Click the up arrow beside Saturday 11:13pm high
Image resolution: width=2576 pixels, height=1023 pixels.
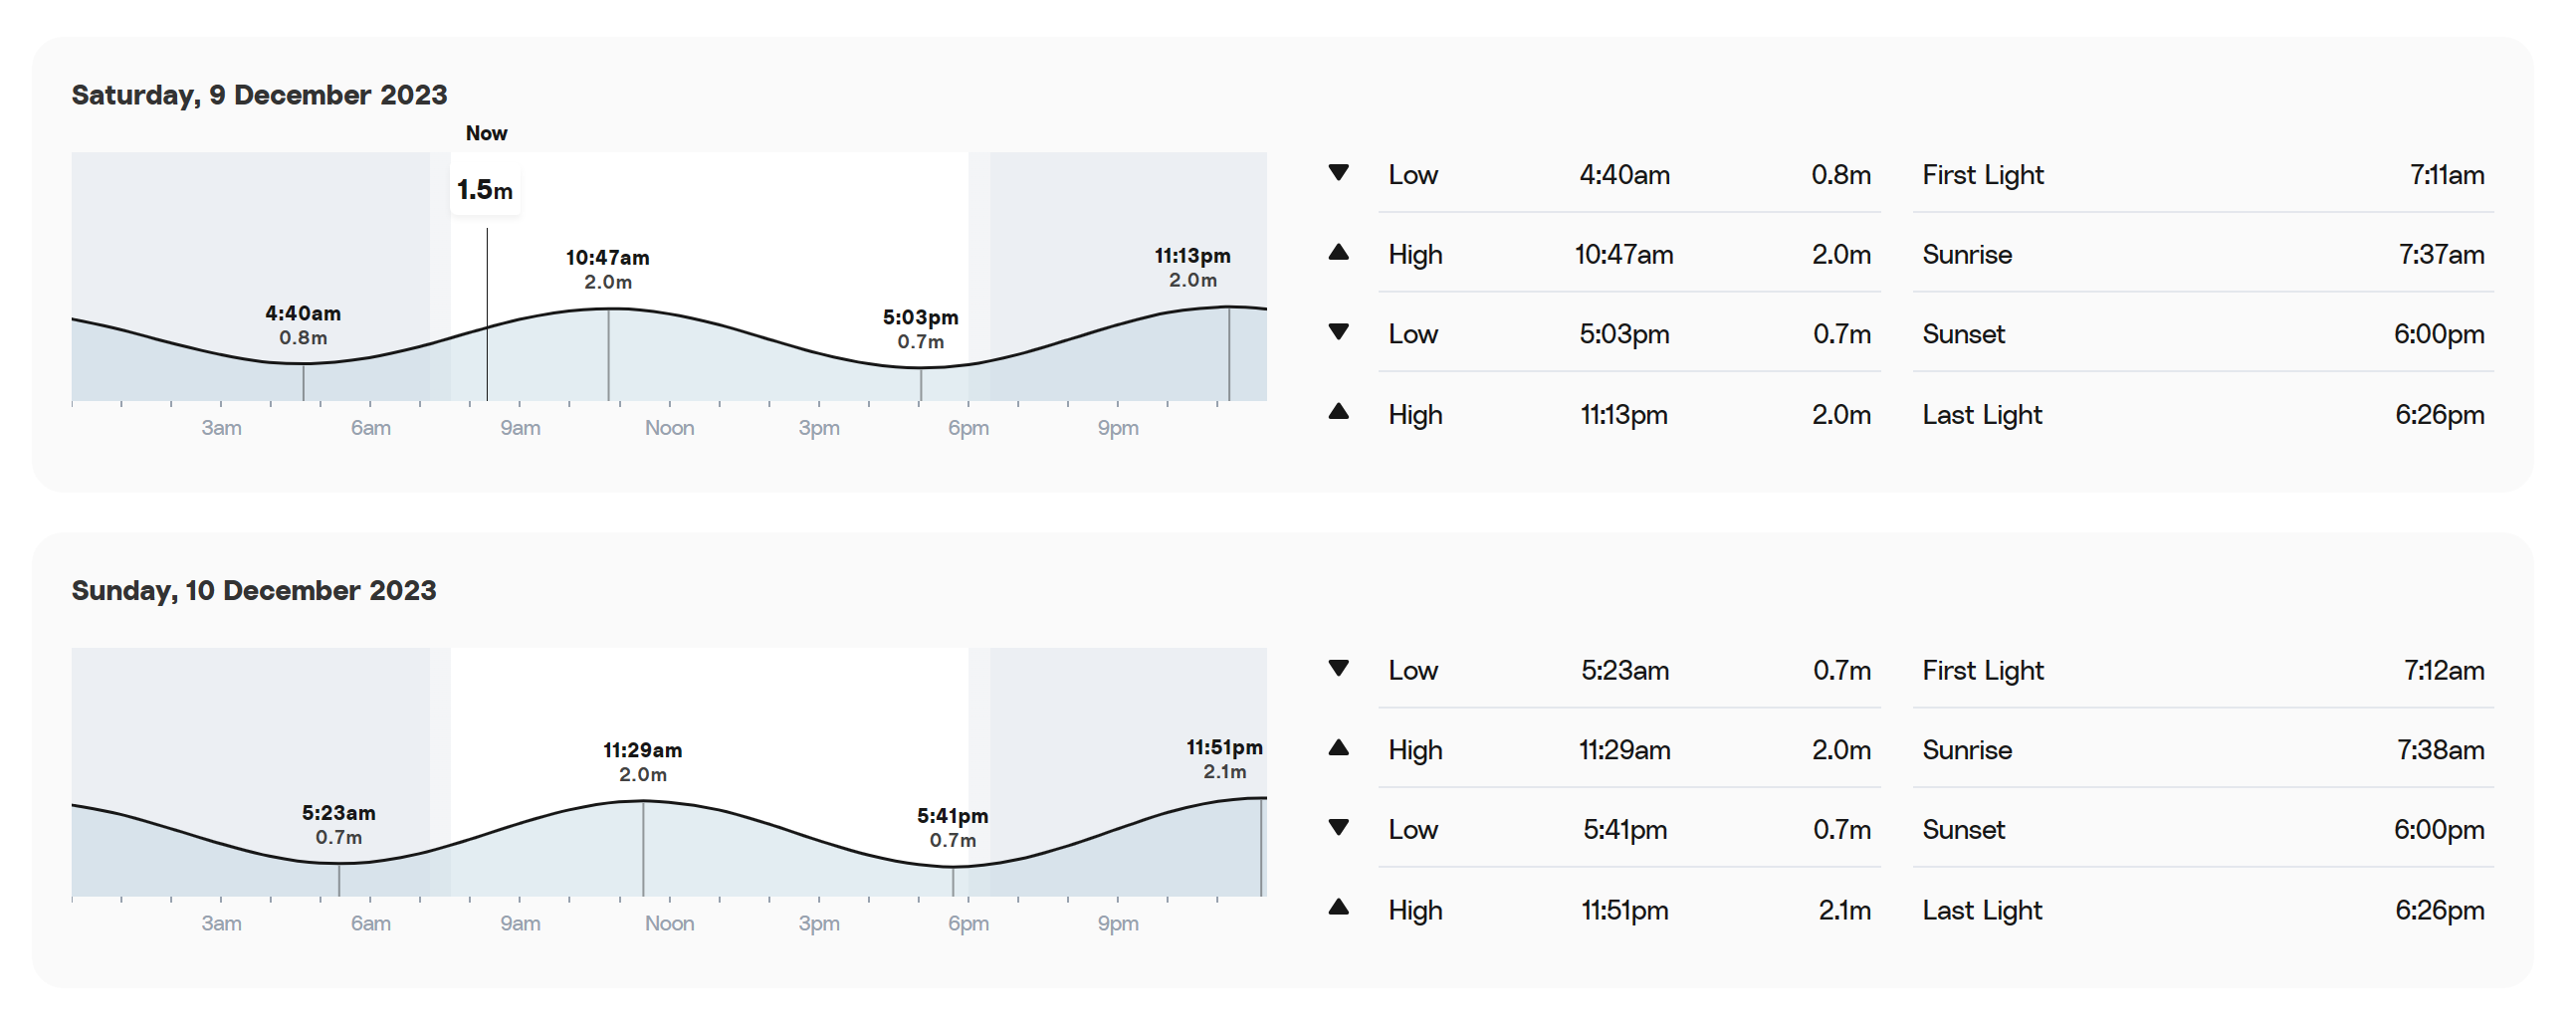tap(1338, 412)
